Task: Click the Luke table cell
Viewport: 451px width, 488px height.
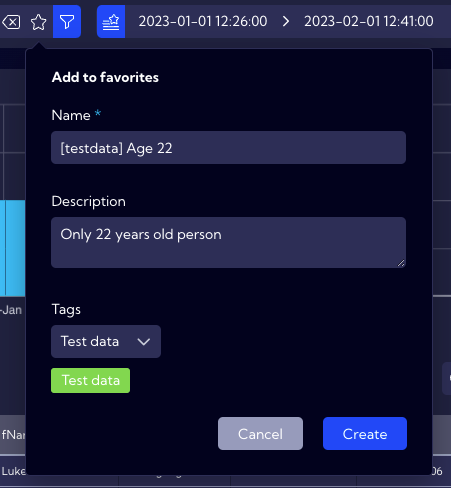Action: coord(13,471)
